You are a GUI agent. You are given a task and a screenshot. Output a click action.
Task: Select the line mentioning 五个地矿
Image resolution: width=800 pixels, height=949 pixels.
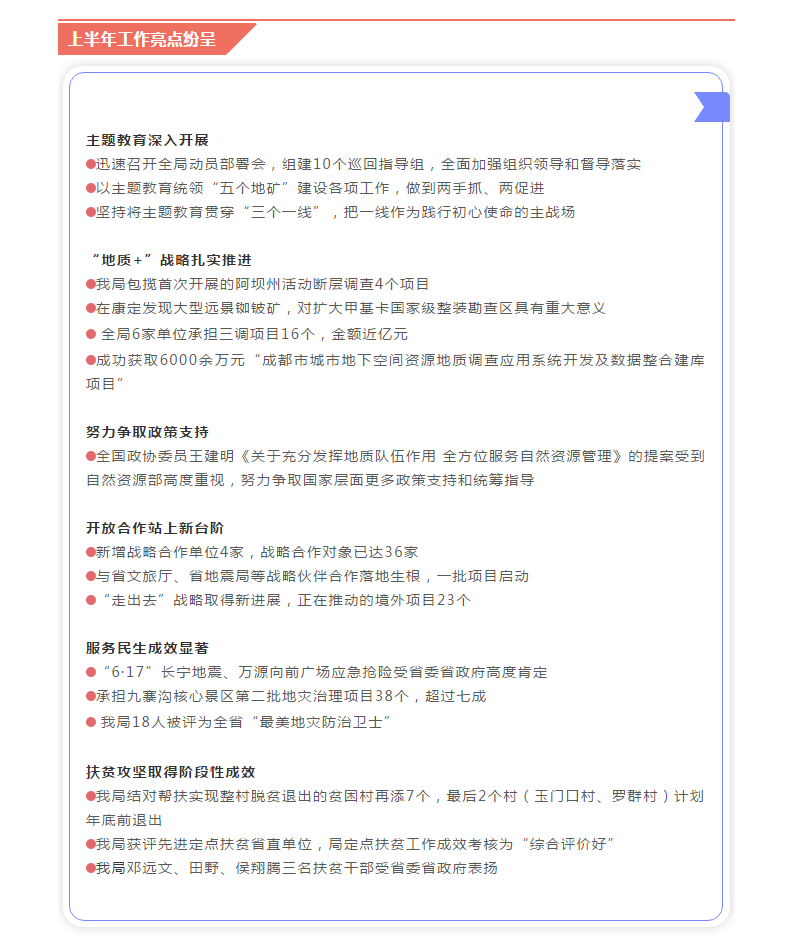click(315, 188)
